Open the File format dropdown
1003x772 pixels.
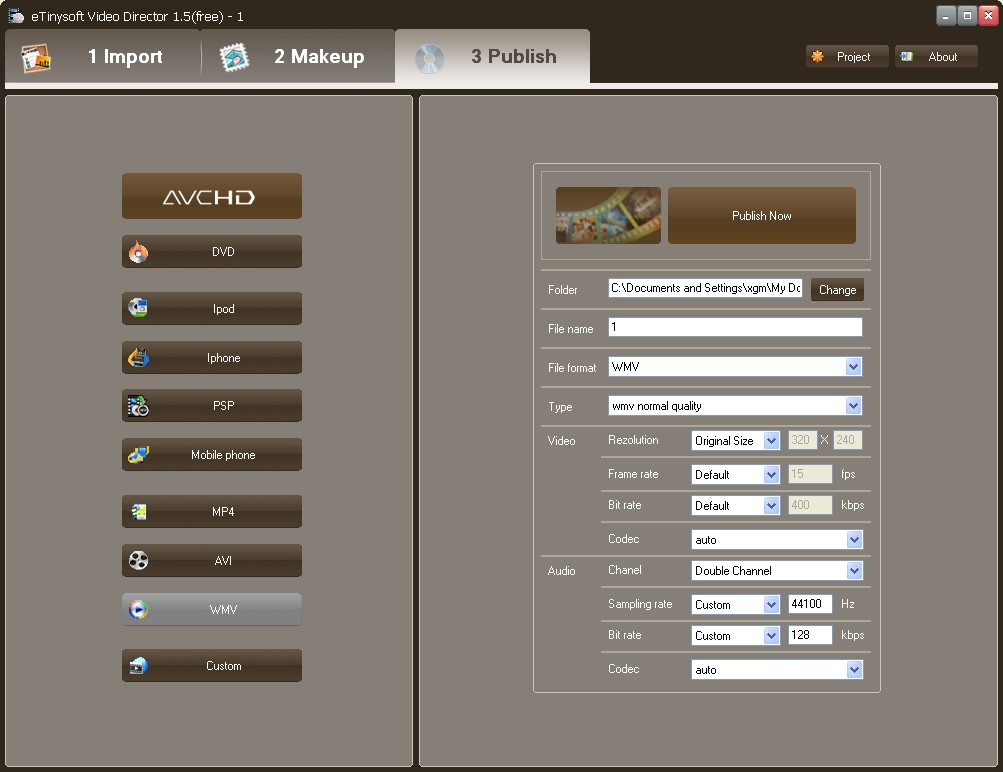coord(853,367)
